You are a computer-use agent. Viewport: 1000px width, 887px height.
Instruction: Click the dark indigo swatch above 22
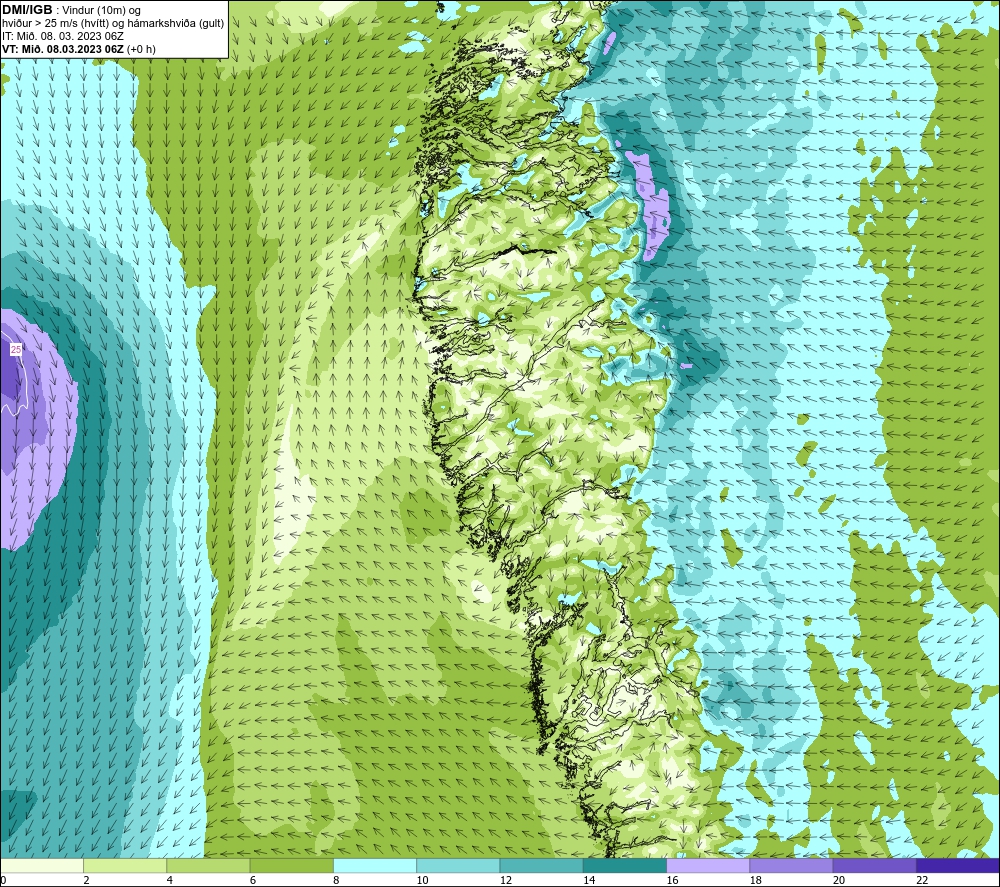point(957,865)
